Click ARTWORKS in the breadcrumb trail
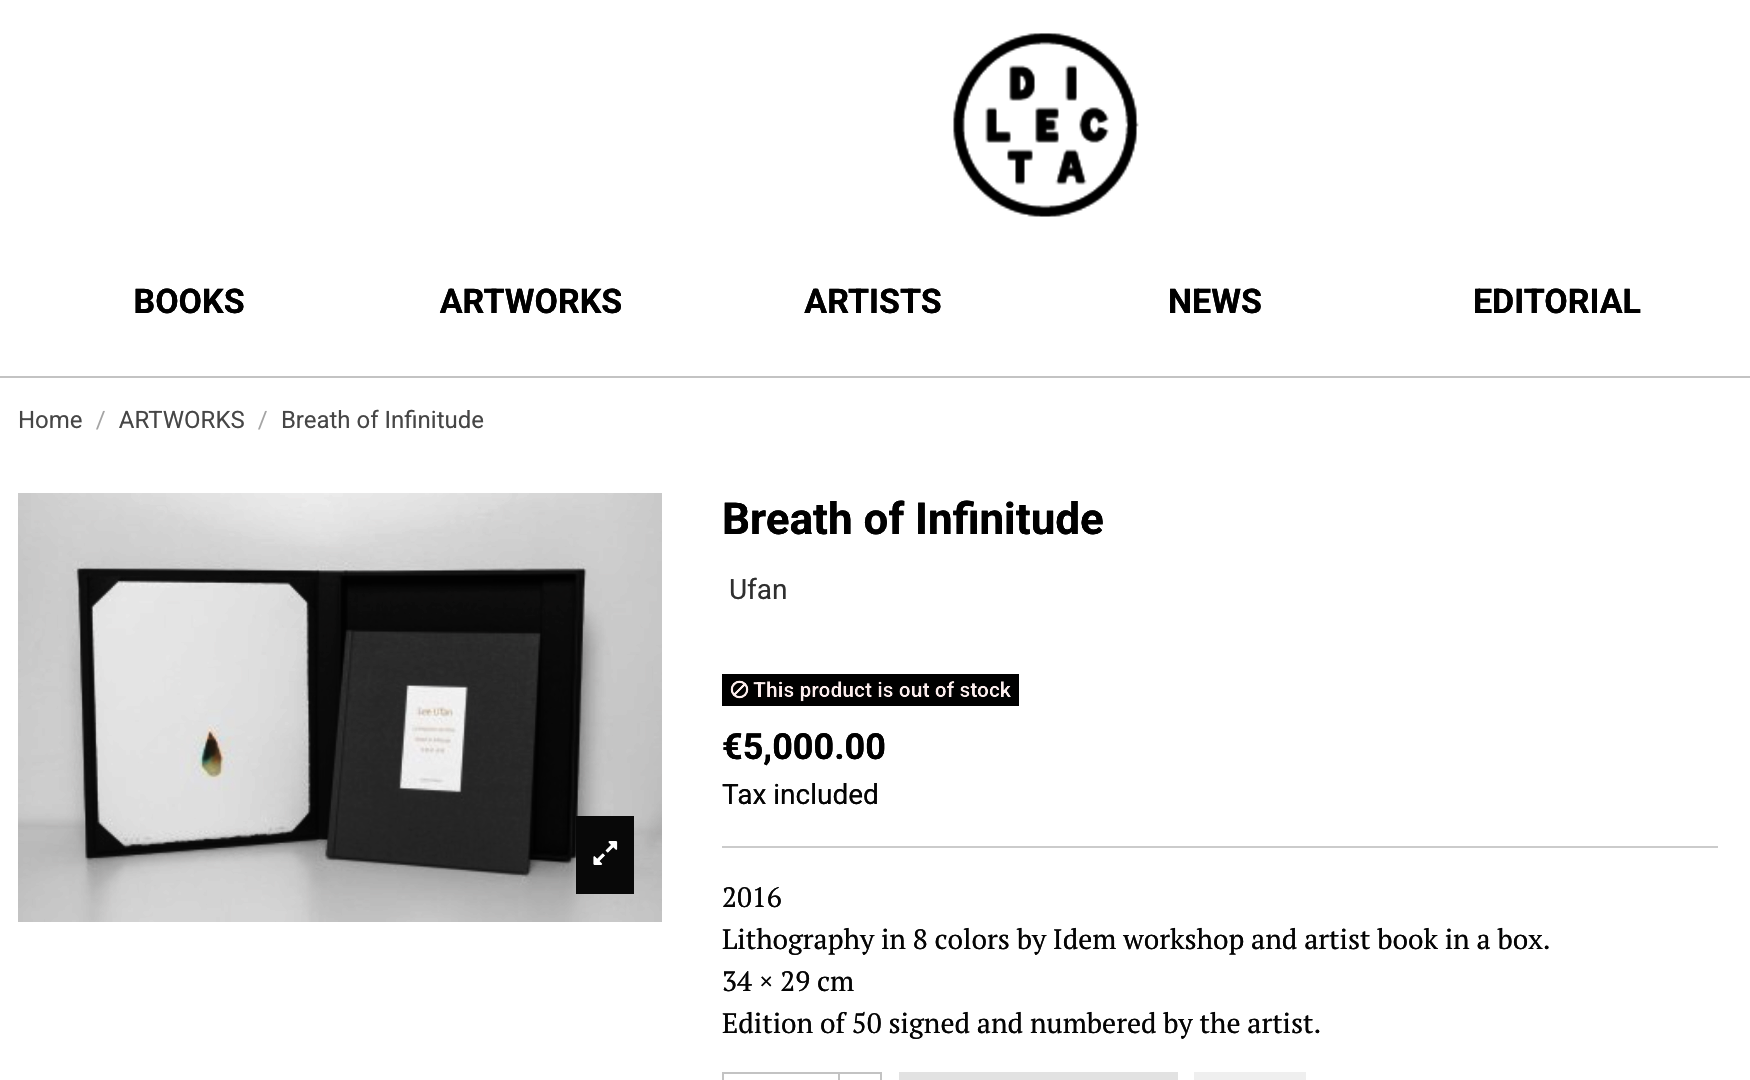1750x1080 pixels. 181,420
